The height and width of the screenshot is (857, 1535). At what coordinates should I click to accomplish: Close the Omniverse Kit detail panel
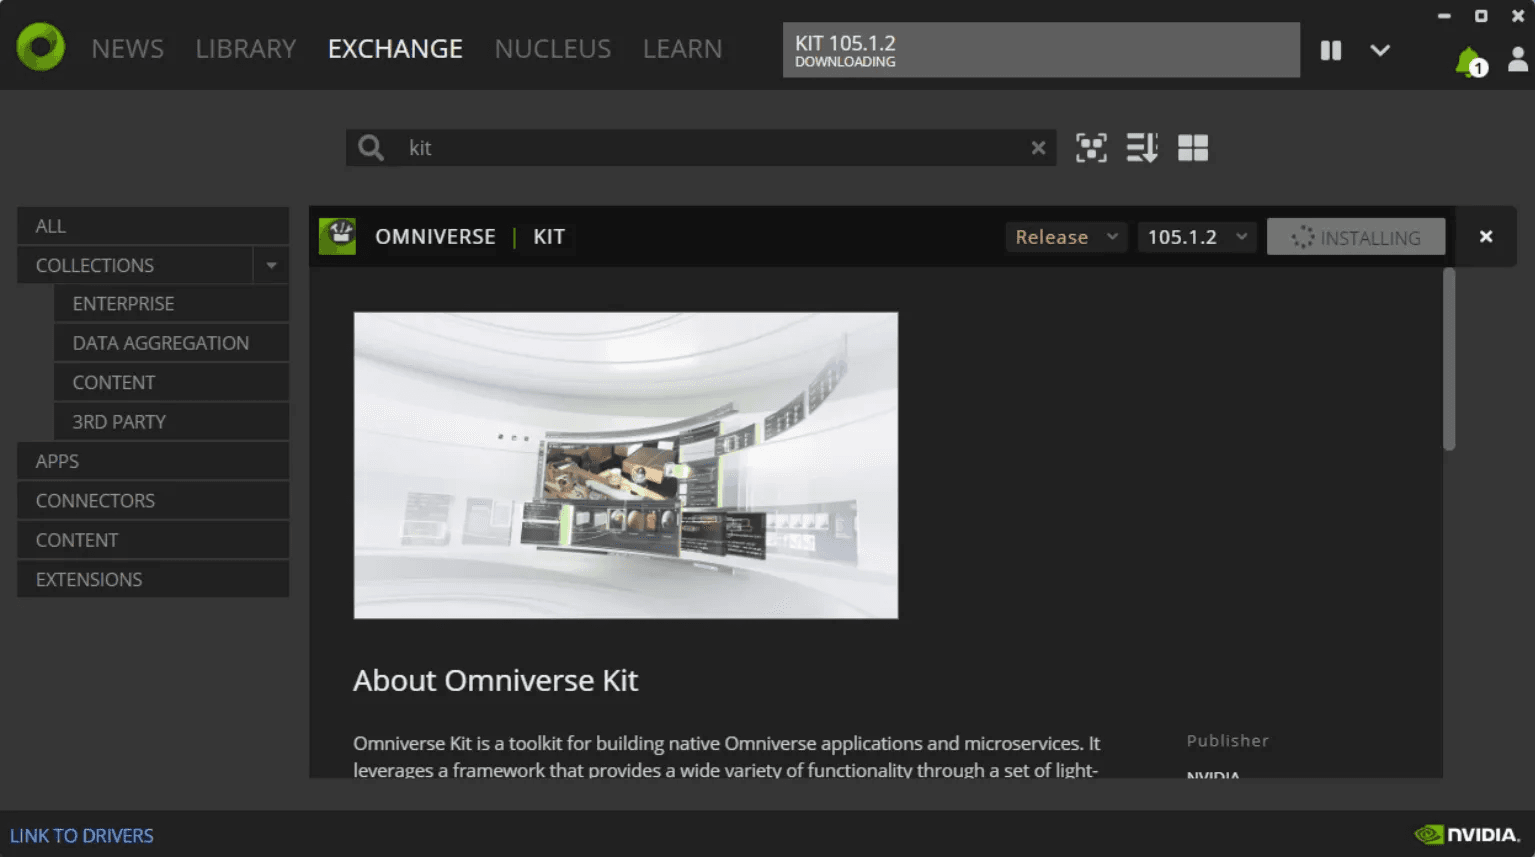(1486, 237)
